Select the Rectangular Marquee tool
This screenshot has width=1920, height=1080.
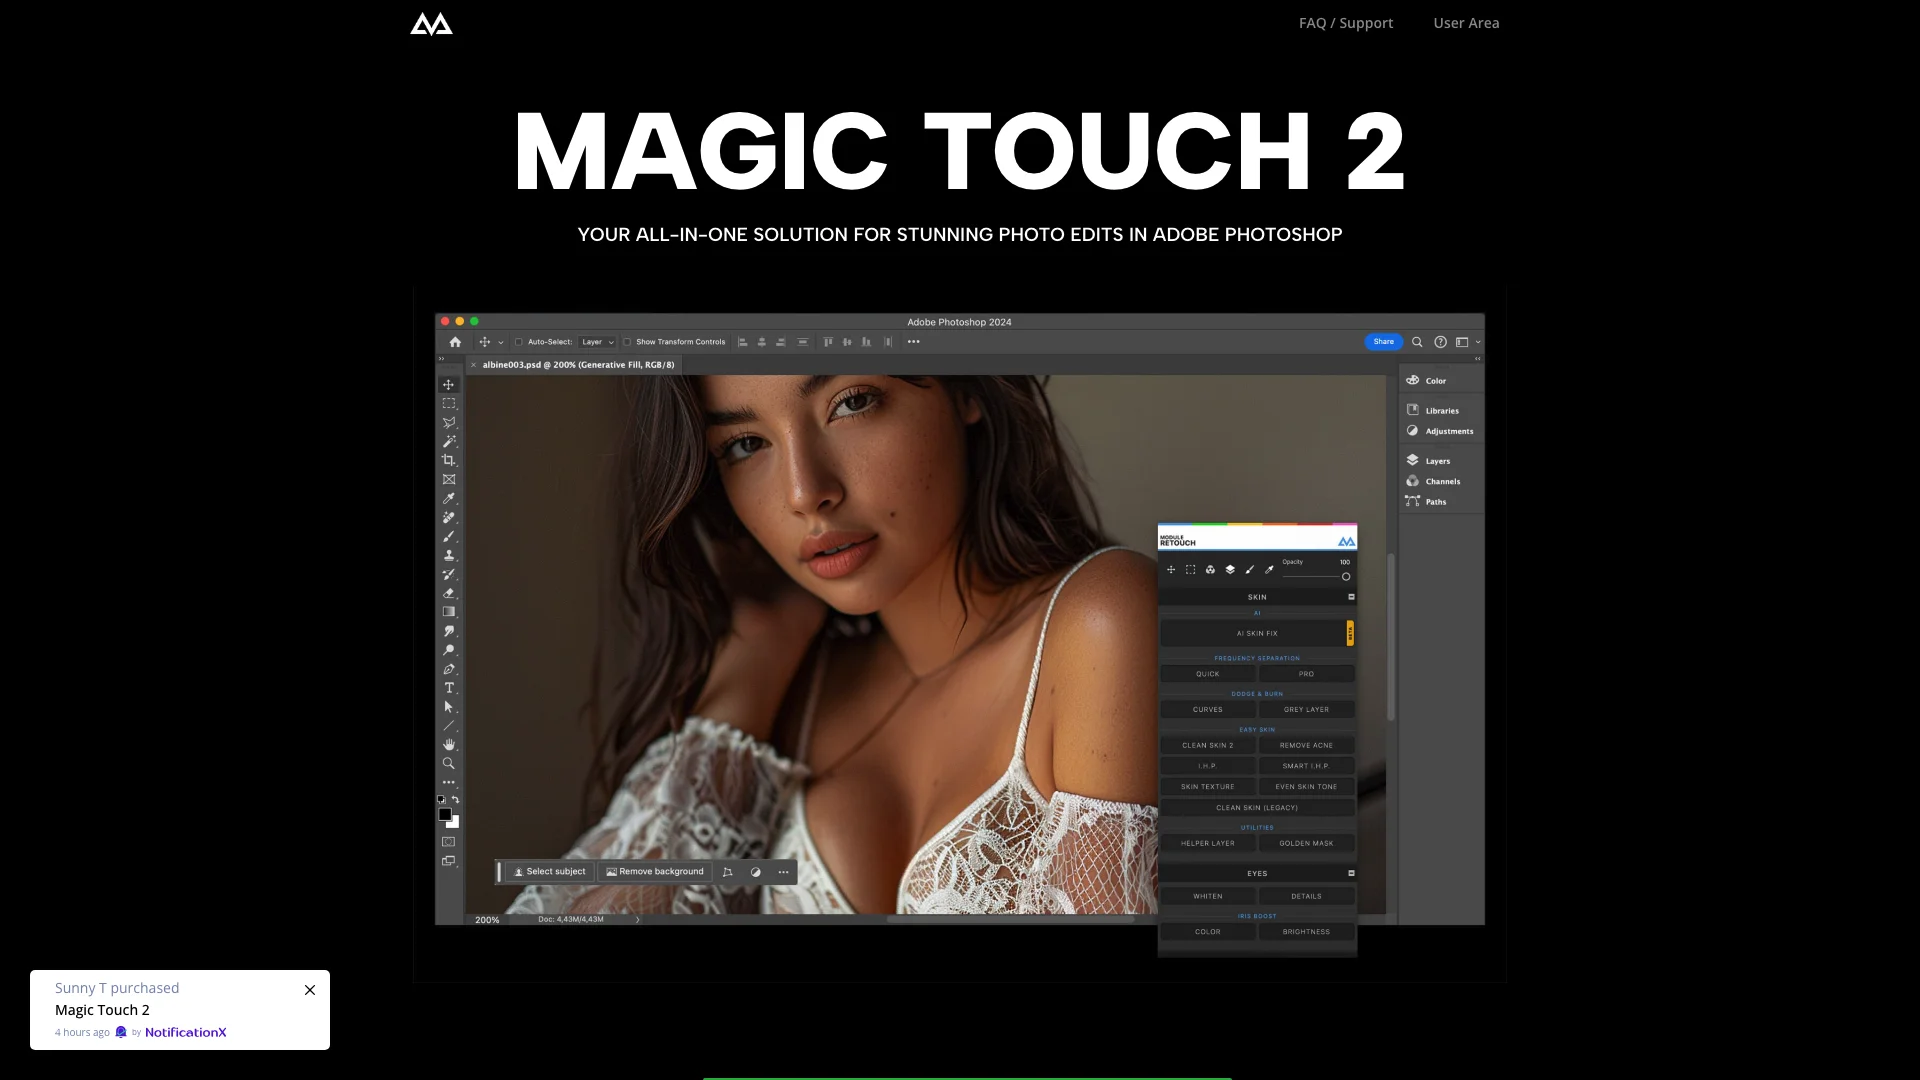pyautogui.click(x=449, y=404)
